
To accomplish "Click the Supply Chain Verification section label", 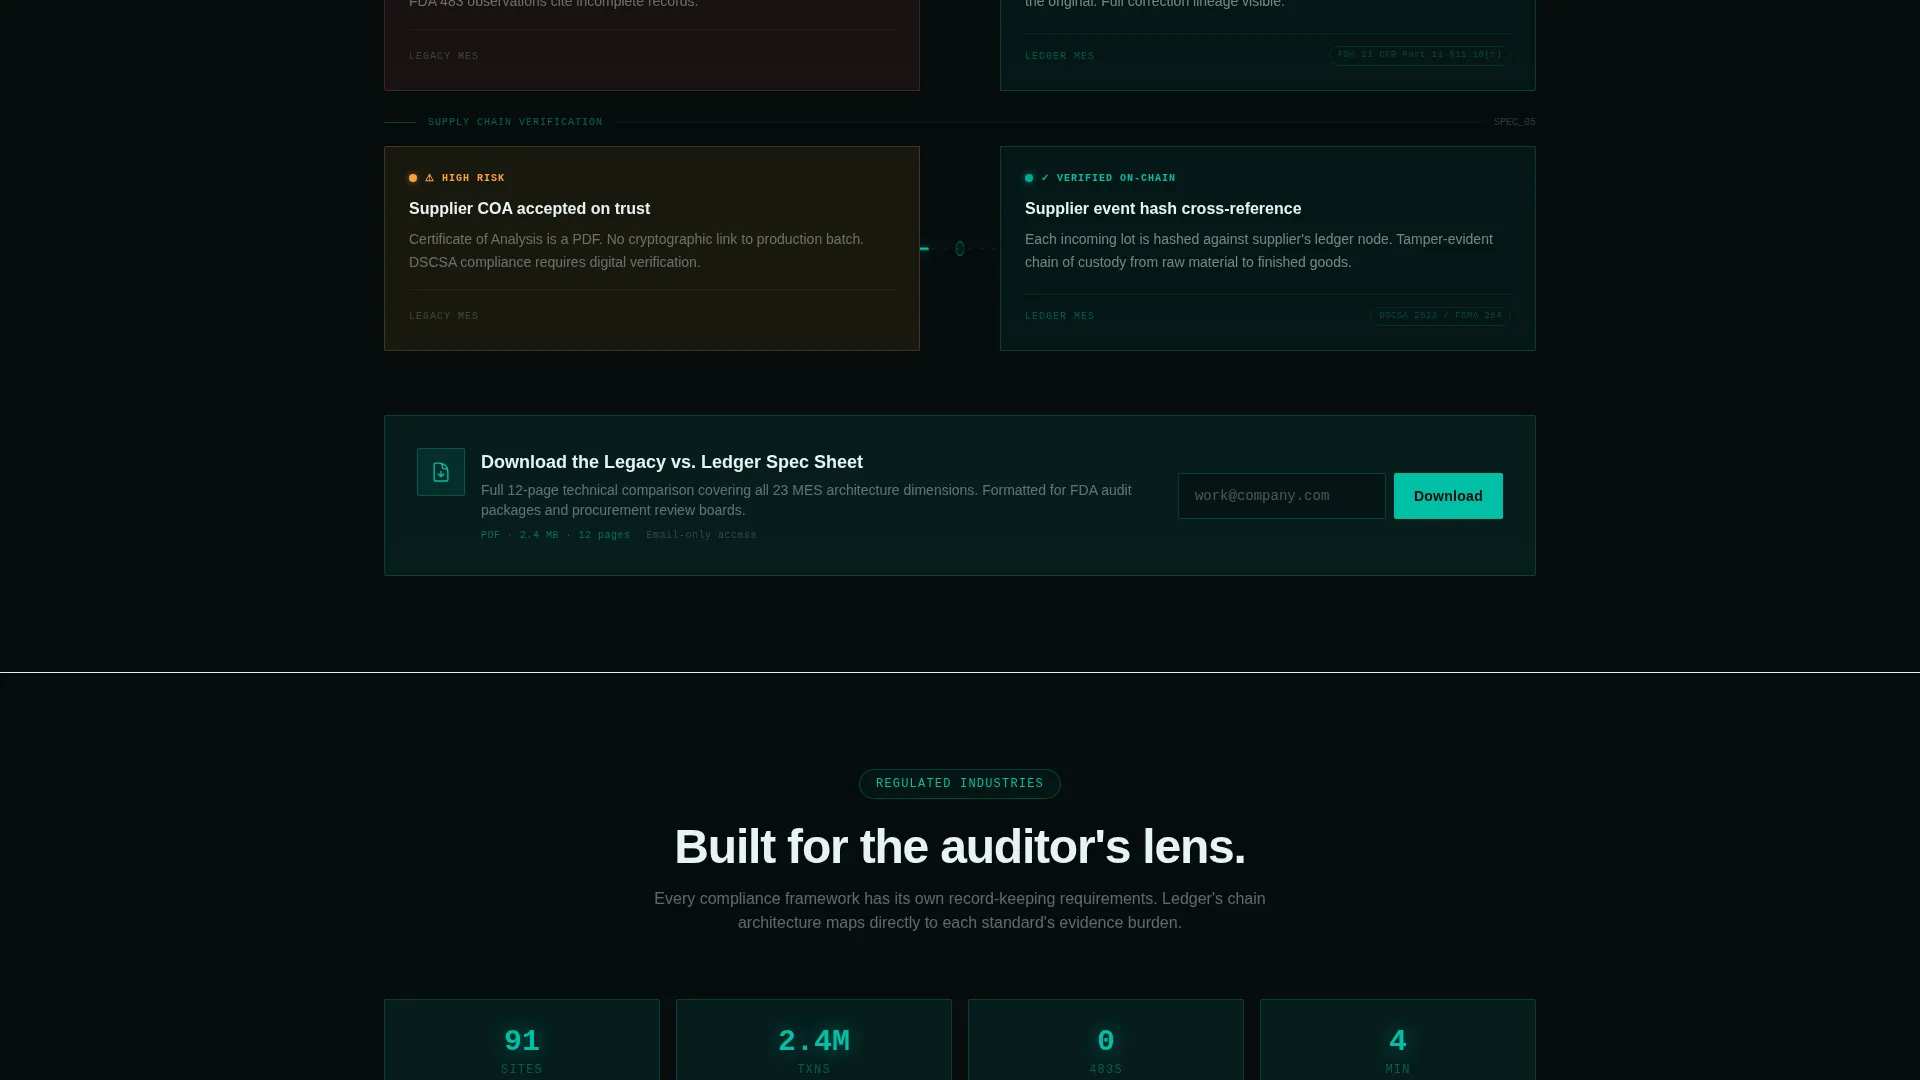I will pyautogui.click(x=515, y=122).
